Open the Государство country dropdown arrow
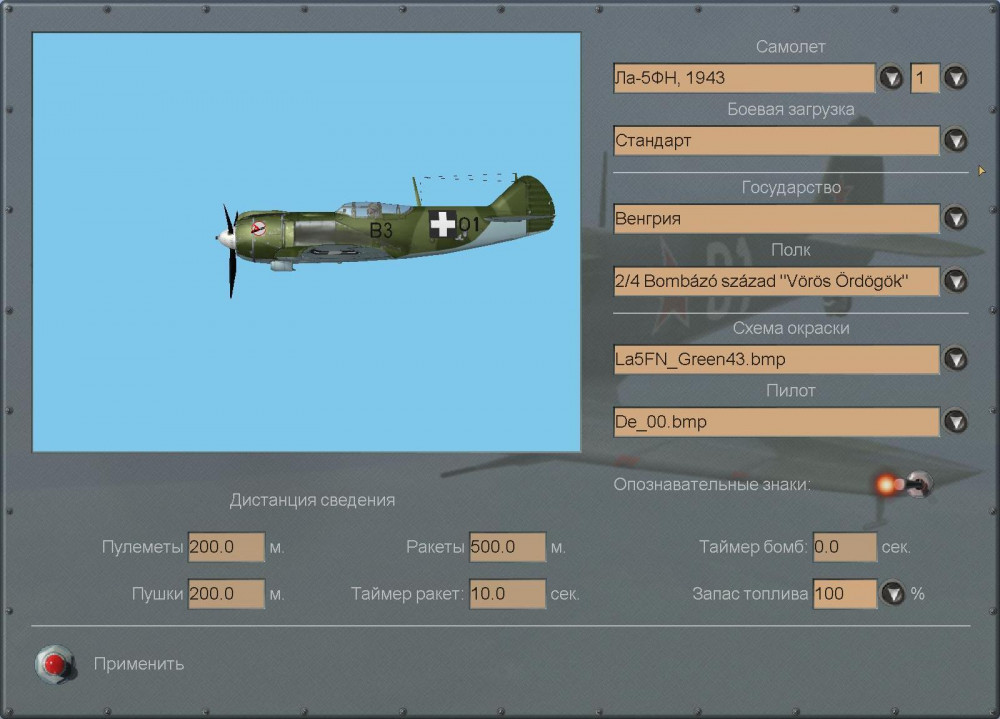1000x719 pixels. [x=956, y=218]
